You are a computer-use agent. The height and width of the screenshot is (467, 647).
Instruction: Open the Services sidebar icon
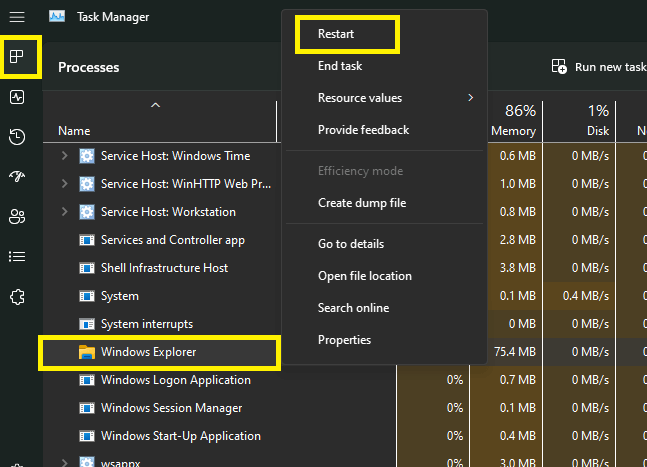(17, 297)
